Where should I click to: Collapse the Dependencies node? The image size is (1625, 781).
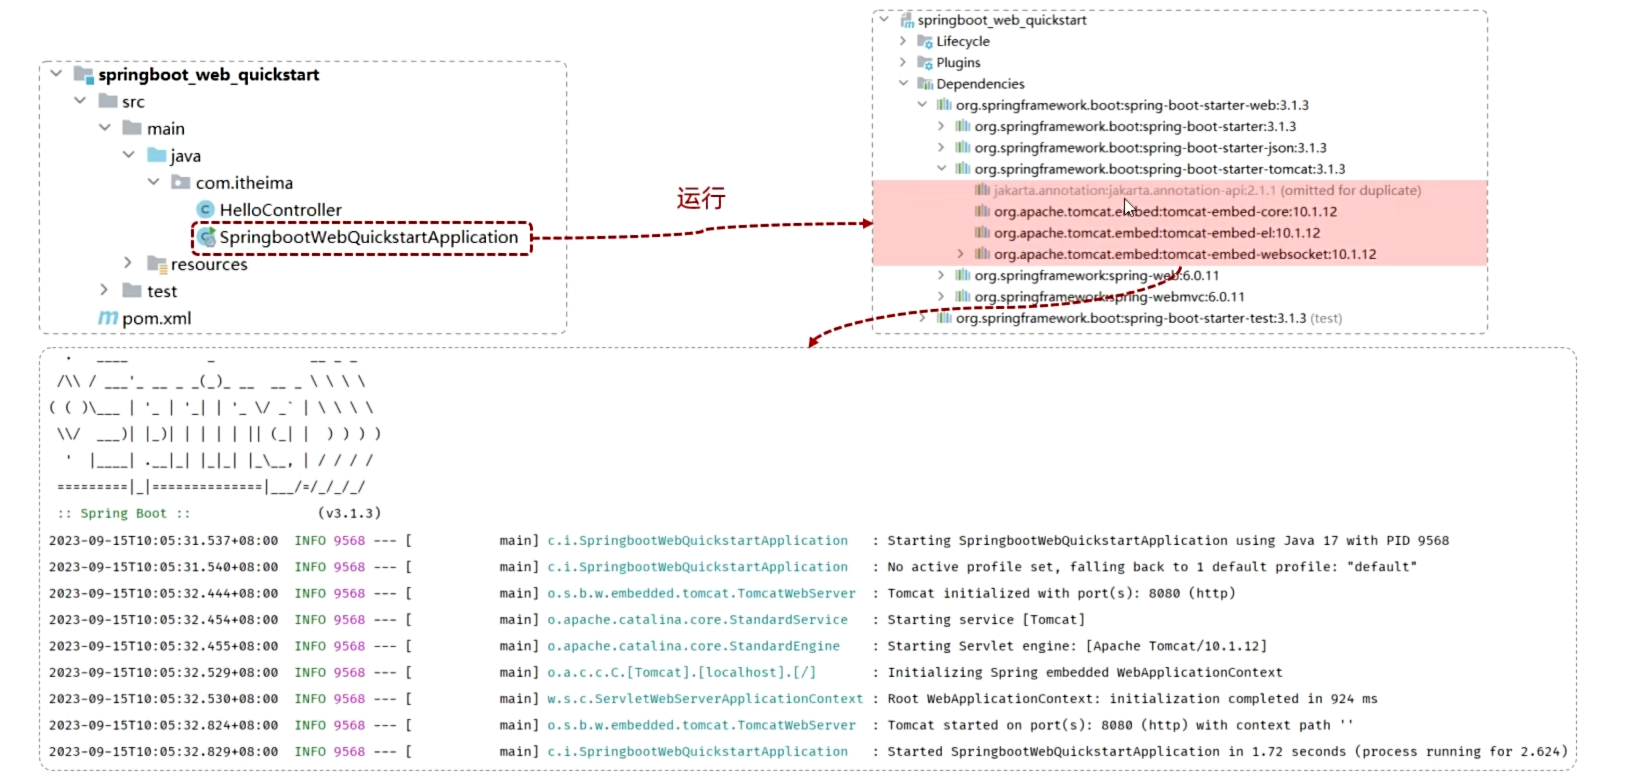coord(903,83)
